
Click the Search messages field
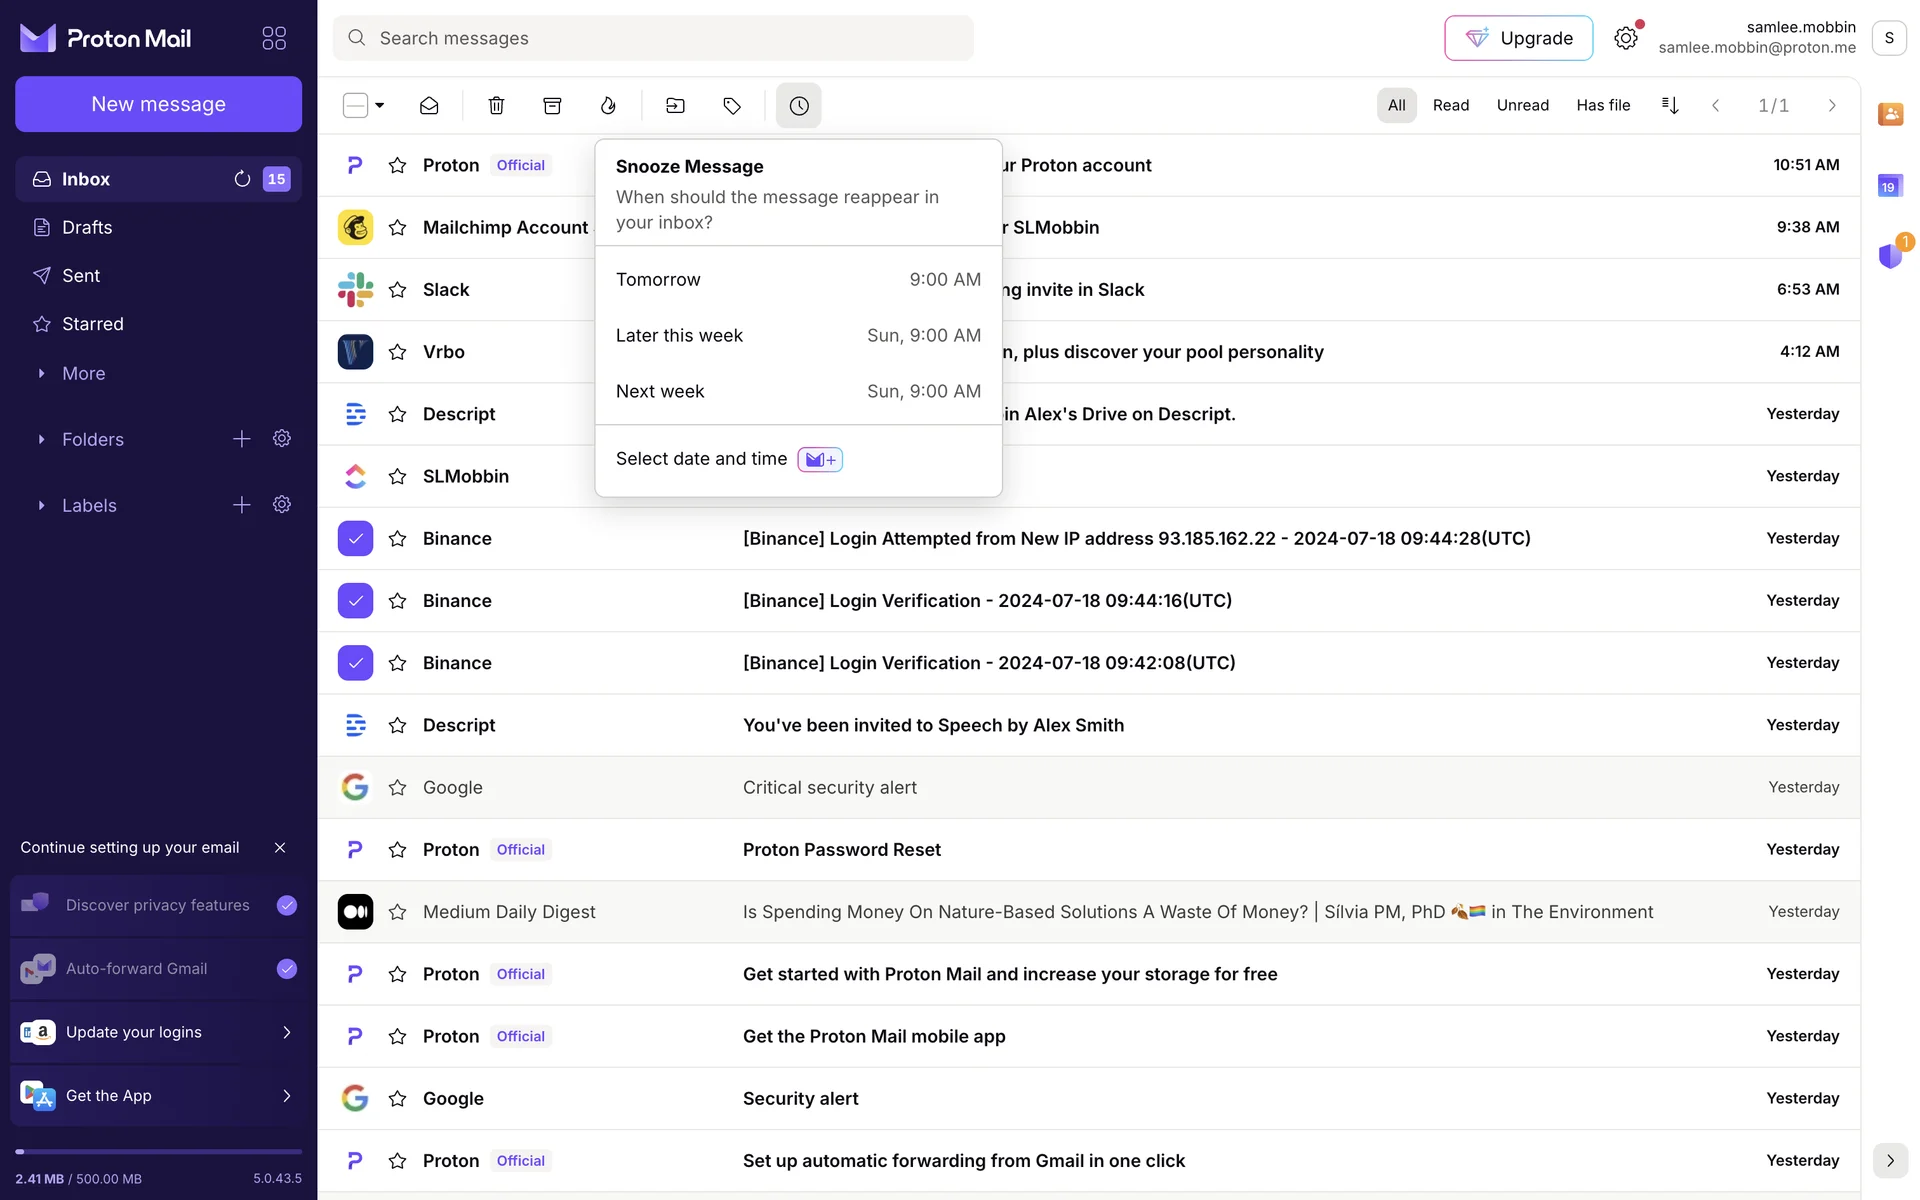[x=653, y=38]
